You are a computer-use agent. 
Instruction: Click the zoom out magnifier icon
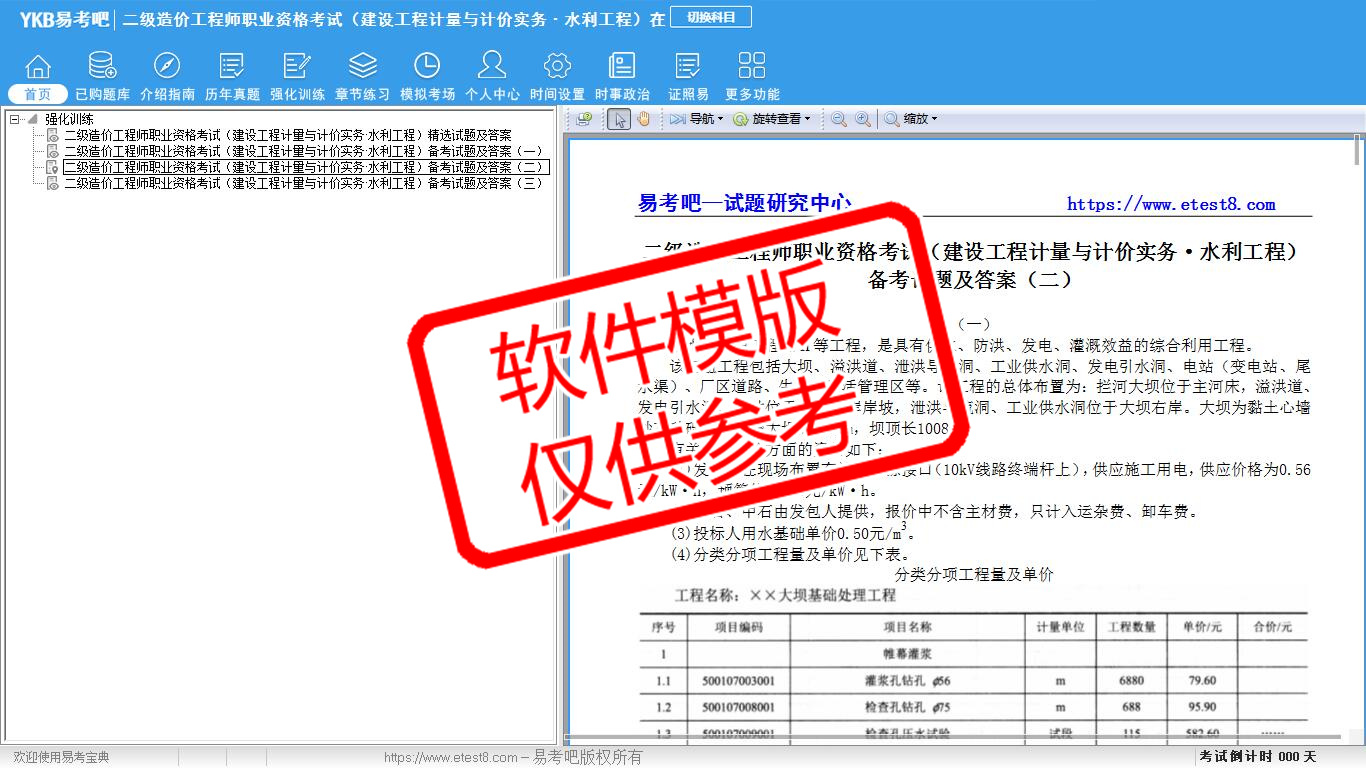(839, 119)
